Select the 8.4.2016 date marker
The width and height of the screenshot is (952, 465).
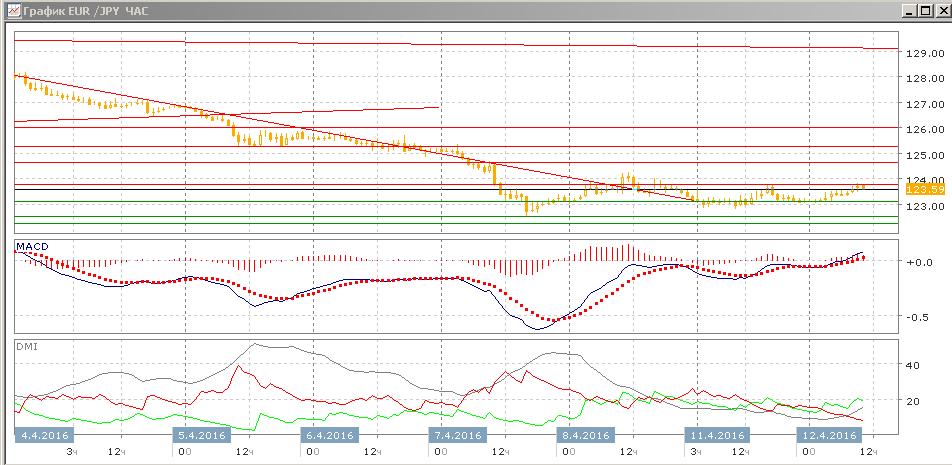[x=585, y=436]
